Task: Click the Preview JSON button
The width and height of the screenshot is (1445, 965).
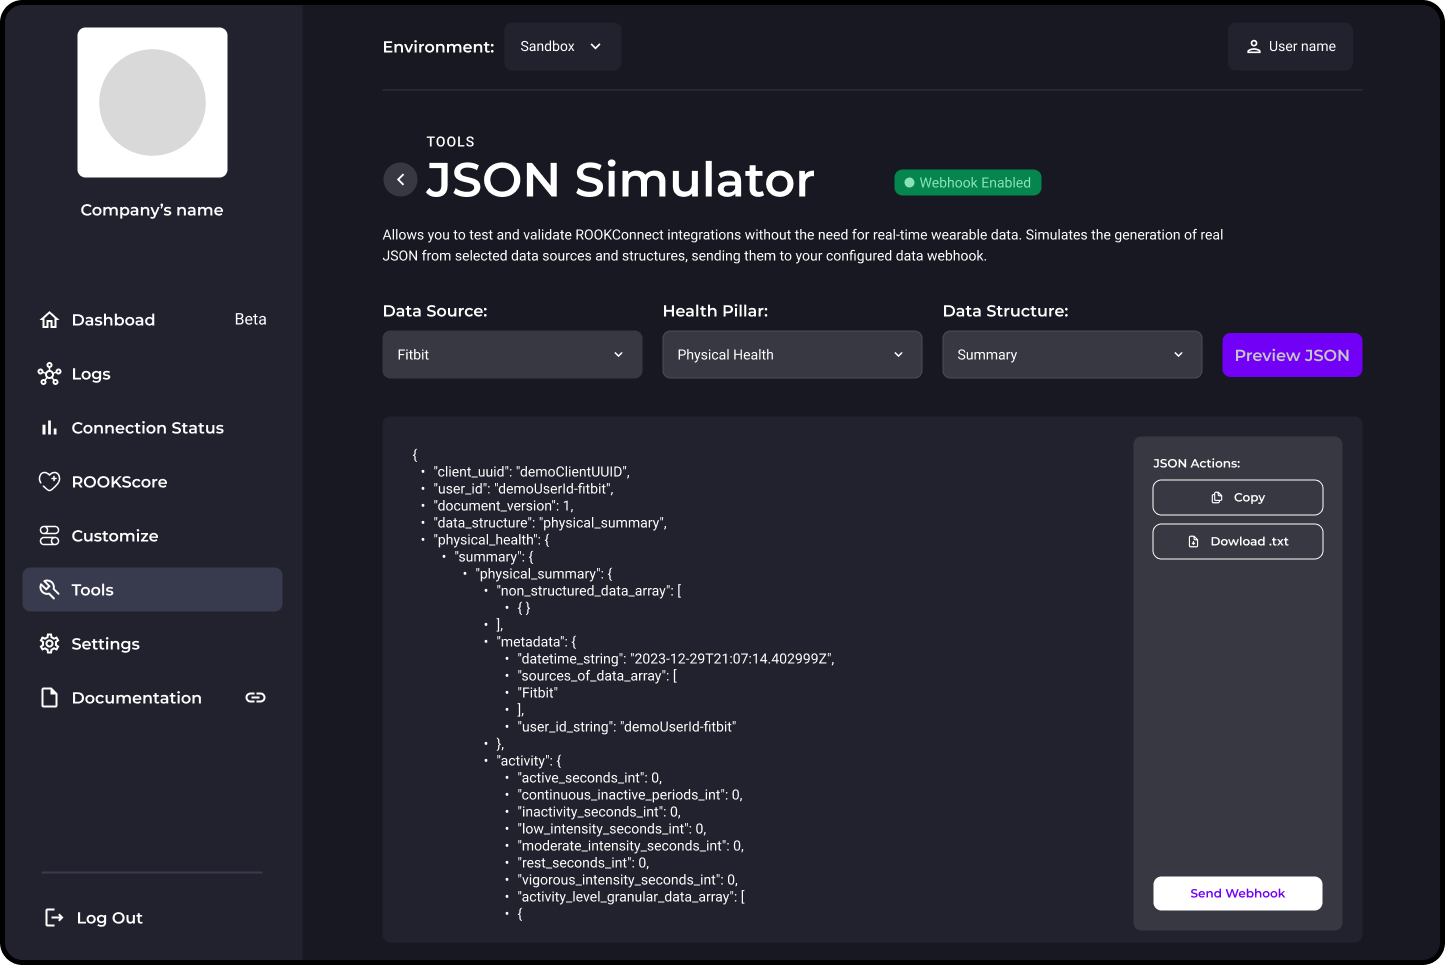Action: tap(1292, 355)
